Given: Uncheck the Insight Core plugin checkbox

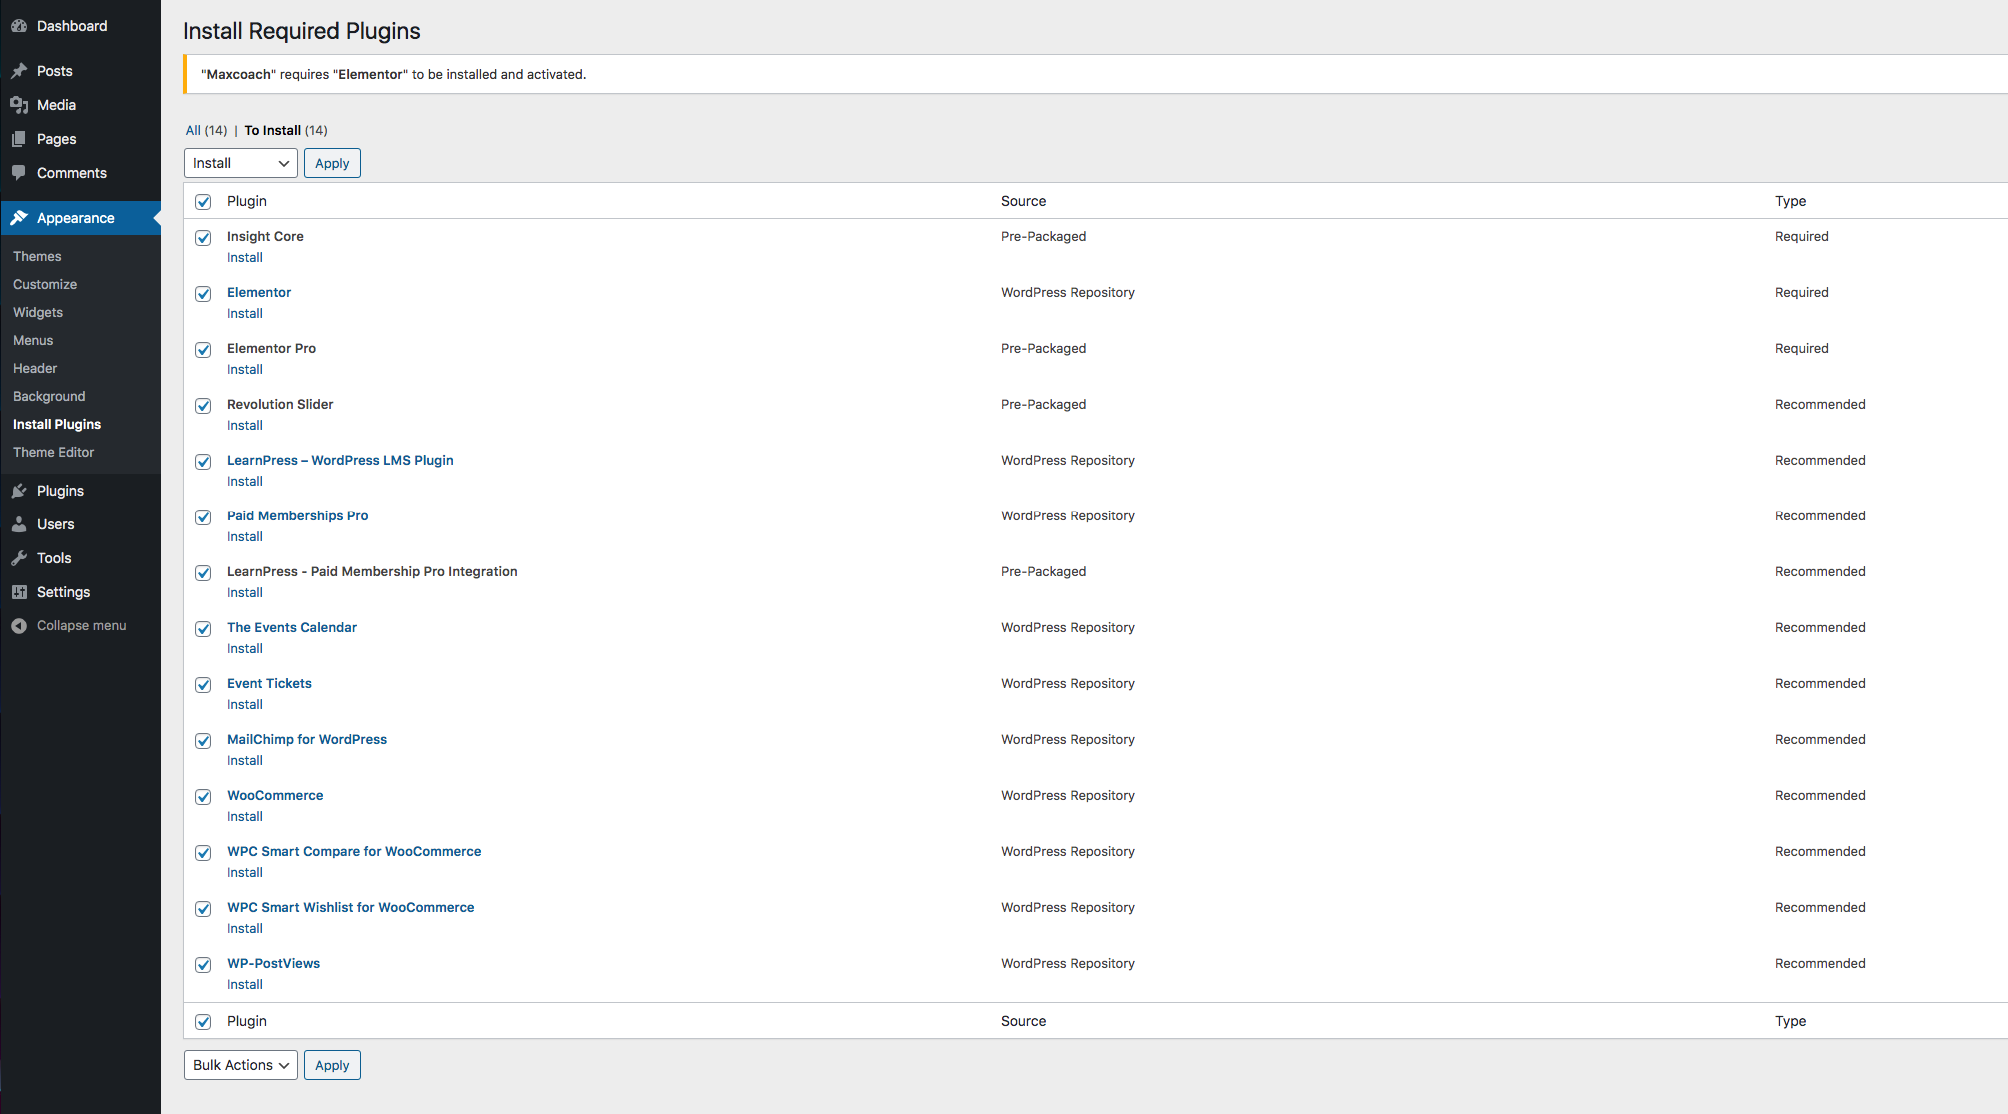Looking at the screenshot, I should click(x=203, y=238).
